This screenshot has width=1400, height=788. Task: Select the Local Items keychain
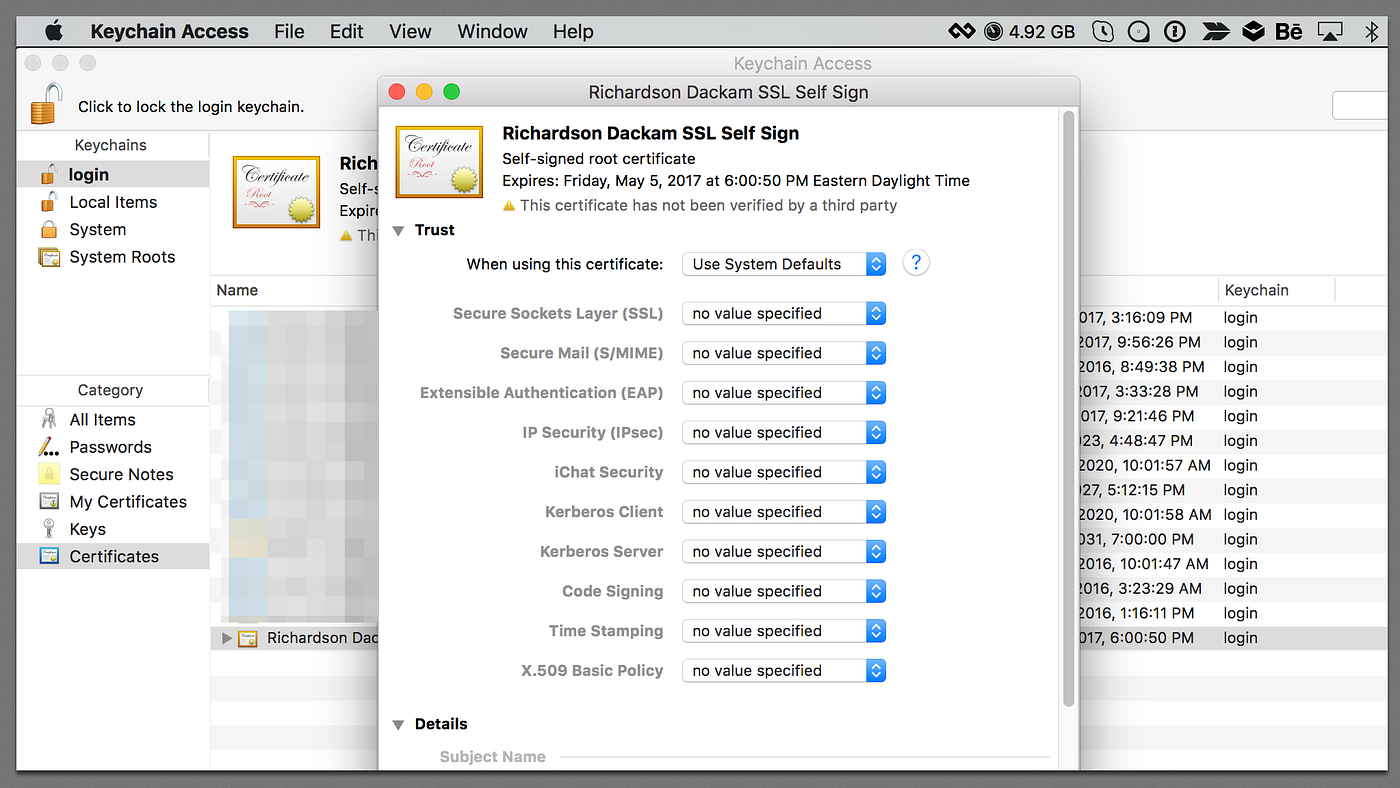[x=113, y=202]
